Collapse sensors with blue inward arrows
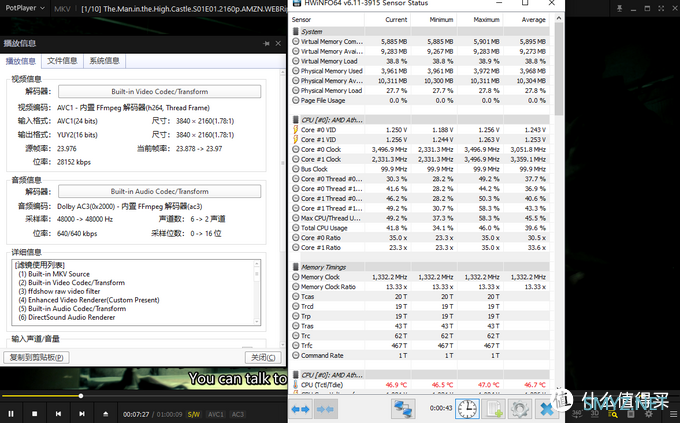The image size is (680, 423). point(325,409)
